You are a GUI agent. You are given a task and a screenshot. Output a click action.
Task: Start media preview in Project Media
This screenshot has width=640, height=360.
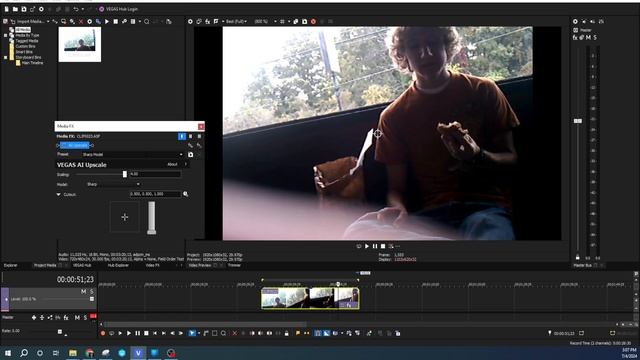(107, 21)
